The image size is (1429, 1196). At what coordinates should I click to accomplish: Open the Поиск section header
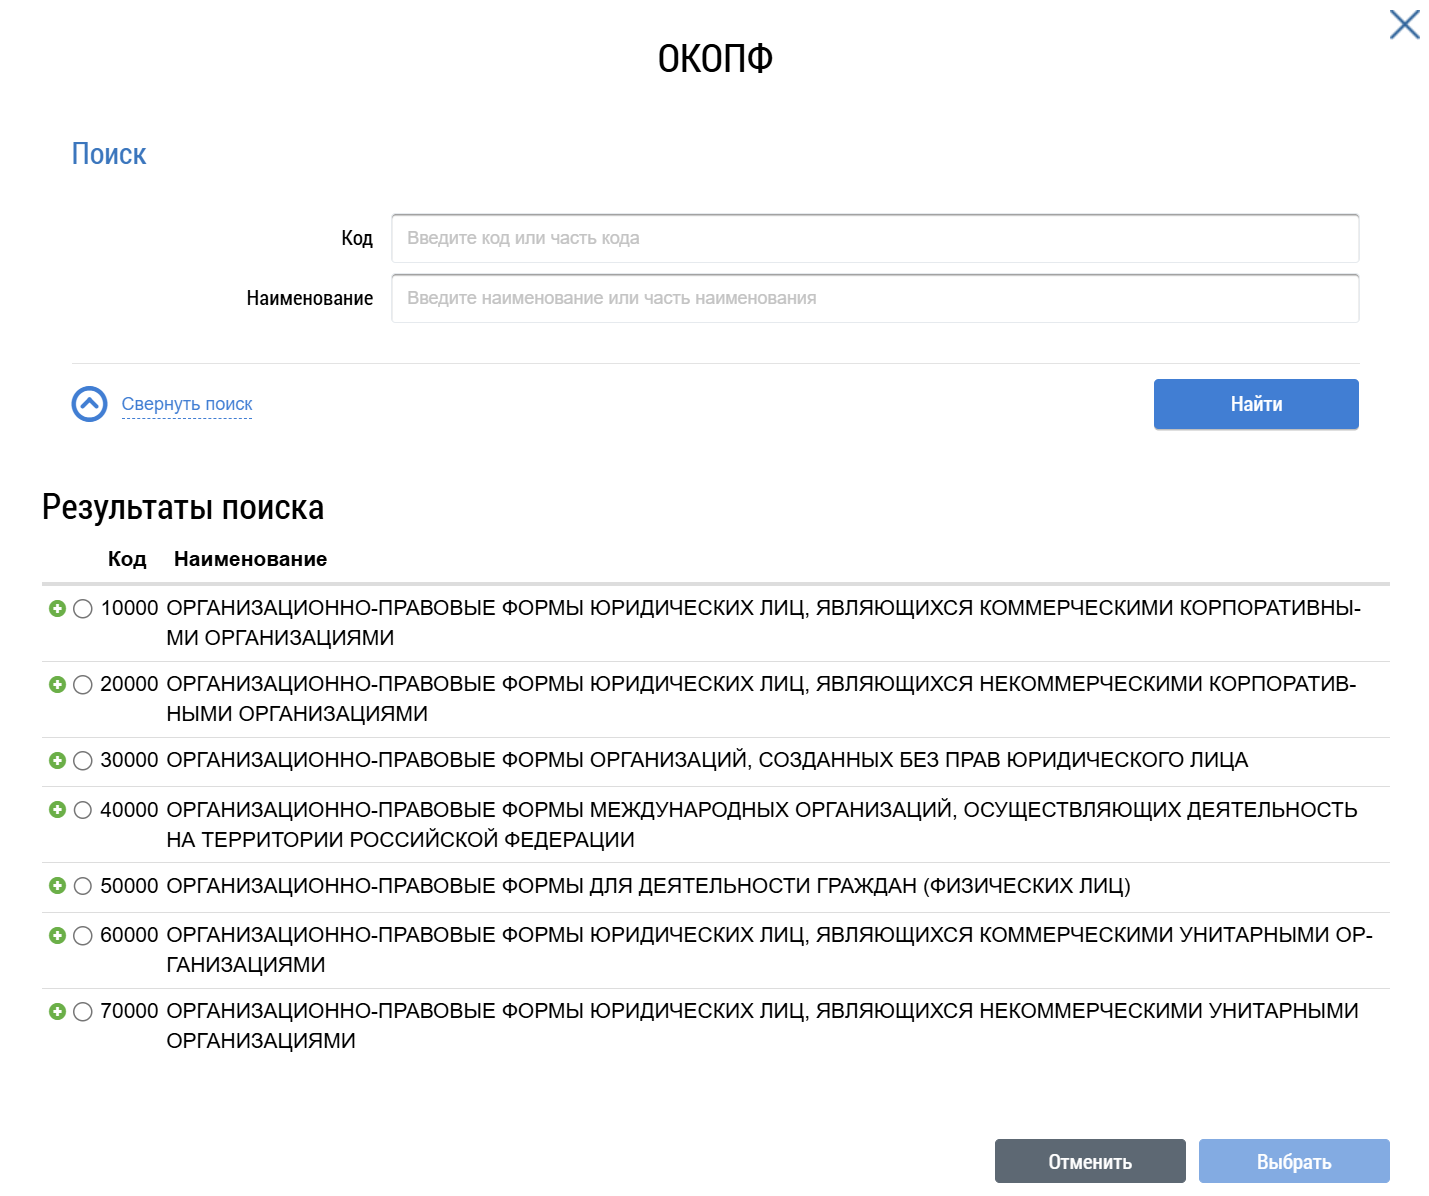(109, 153)
